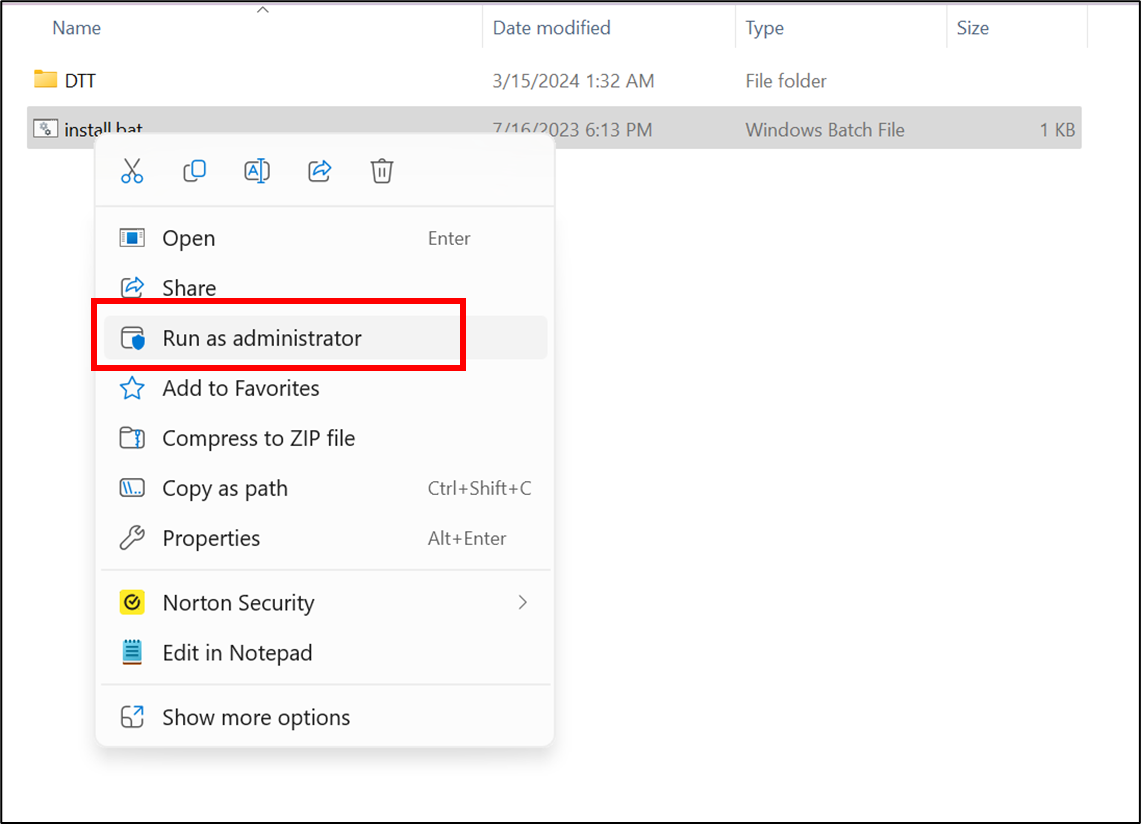The height and width of the screenshot is (824, 1141).
Task: Click the Cut scissors icon
Action: pyautogui.click(x=132, y=171)
